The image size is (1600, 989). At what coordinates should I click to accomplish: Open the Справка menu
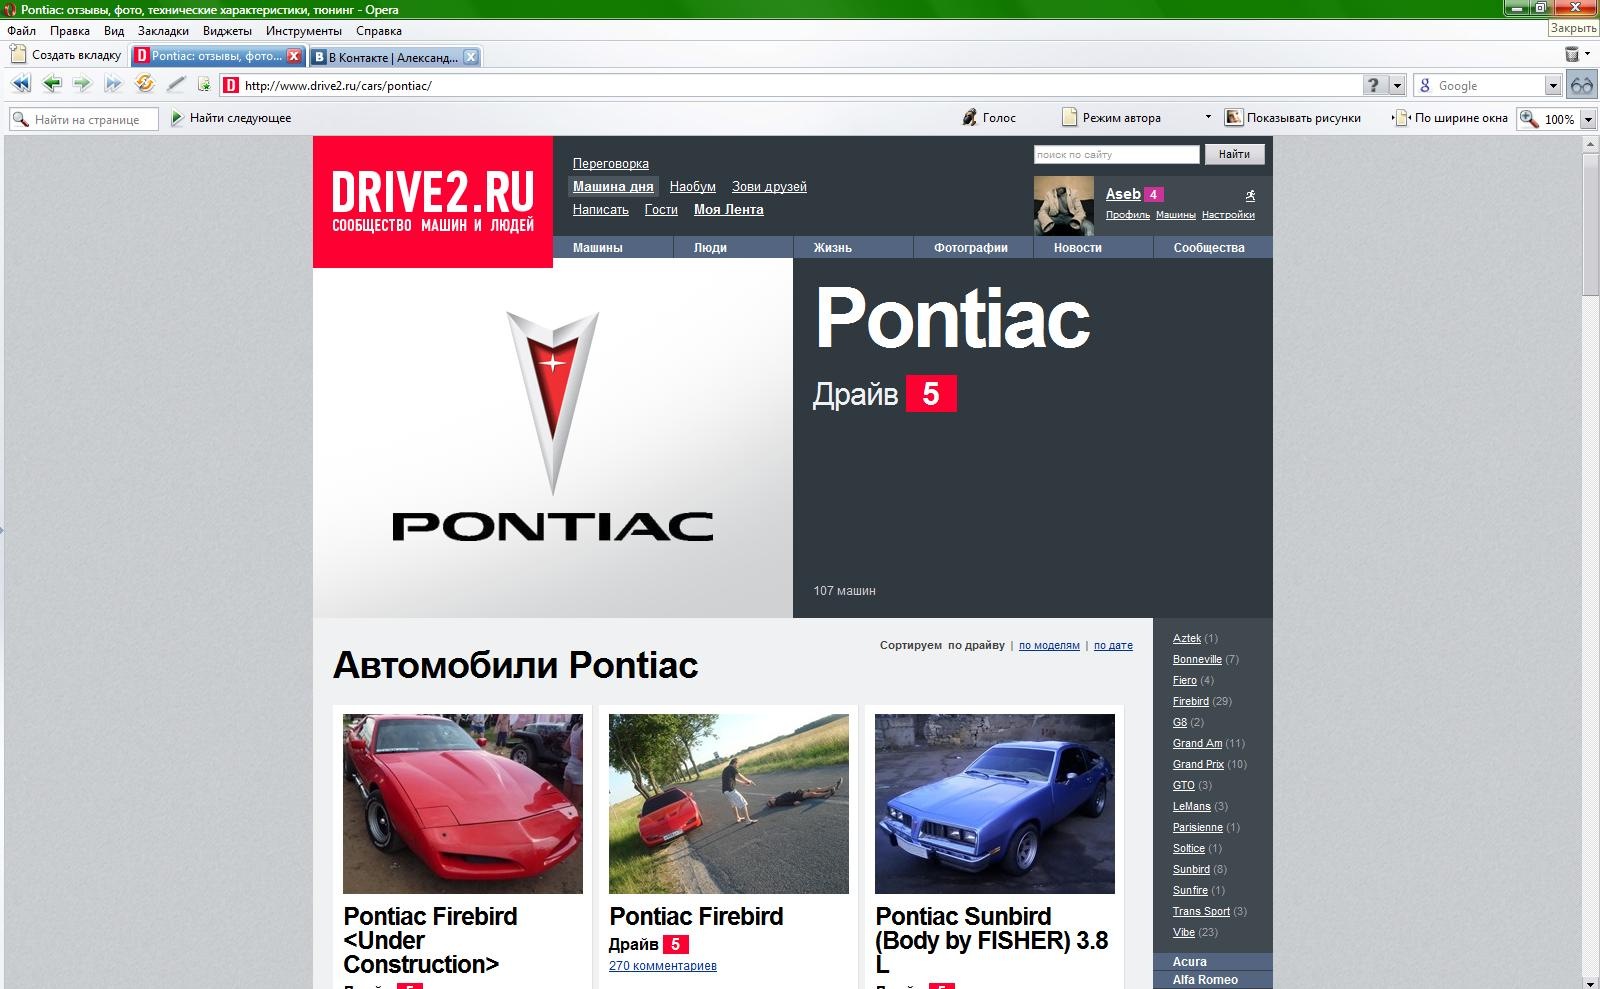point(378,31)
